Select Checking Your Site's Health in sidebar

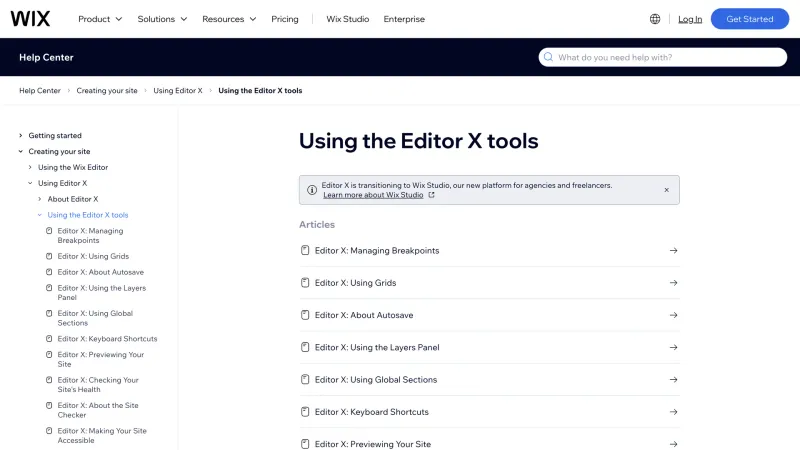98,385
